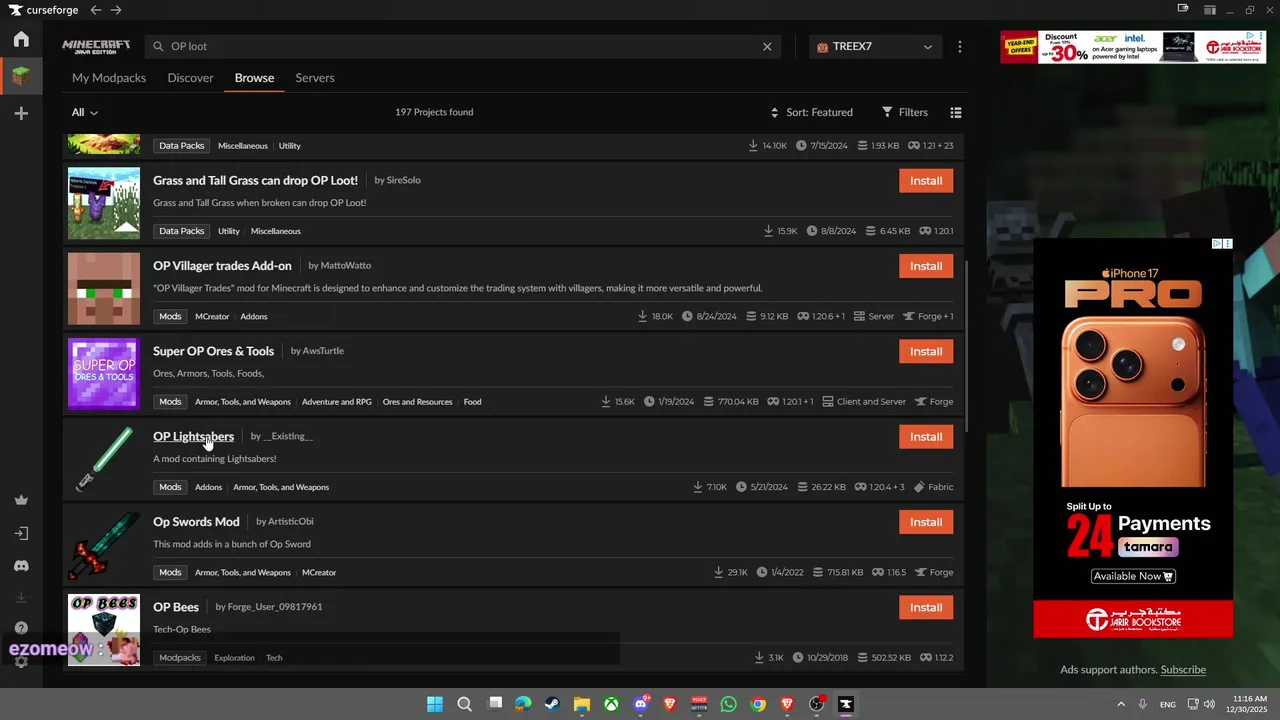Image resolution: width=1280 pixels, height=720 pixels.
Task: Switch to list view layout icon
Action: tap(956, 112)
